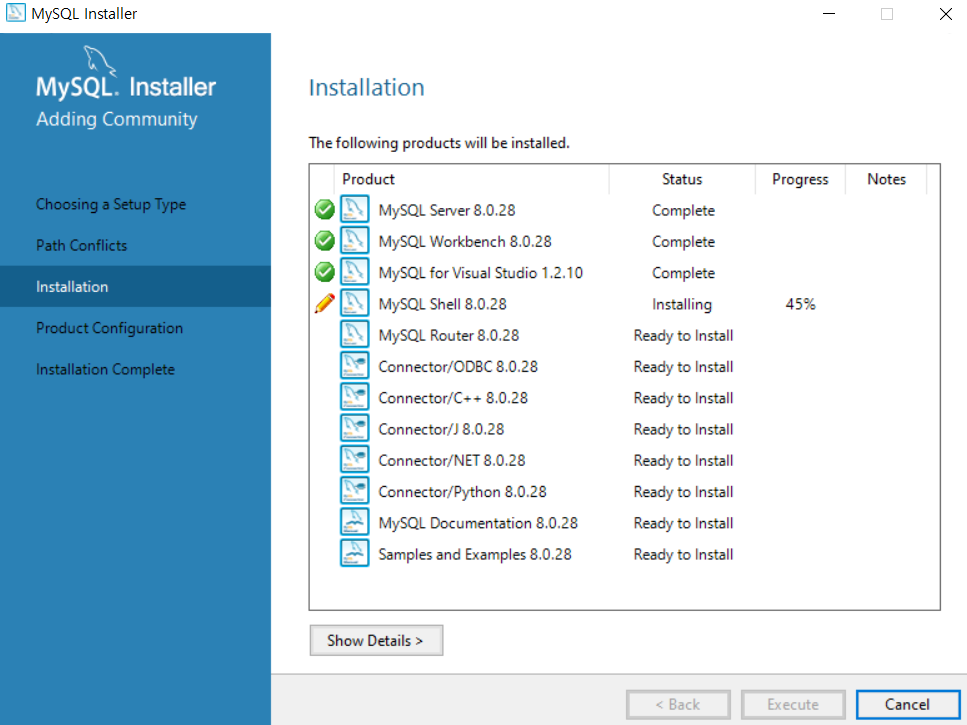Select the MySQL Documentation 8.0.28 row name
967x725 pixels.
[478, 523]
